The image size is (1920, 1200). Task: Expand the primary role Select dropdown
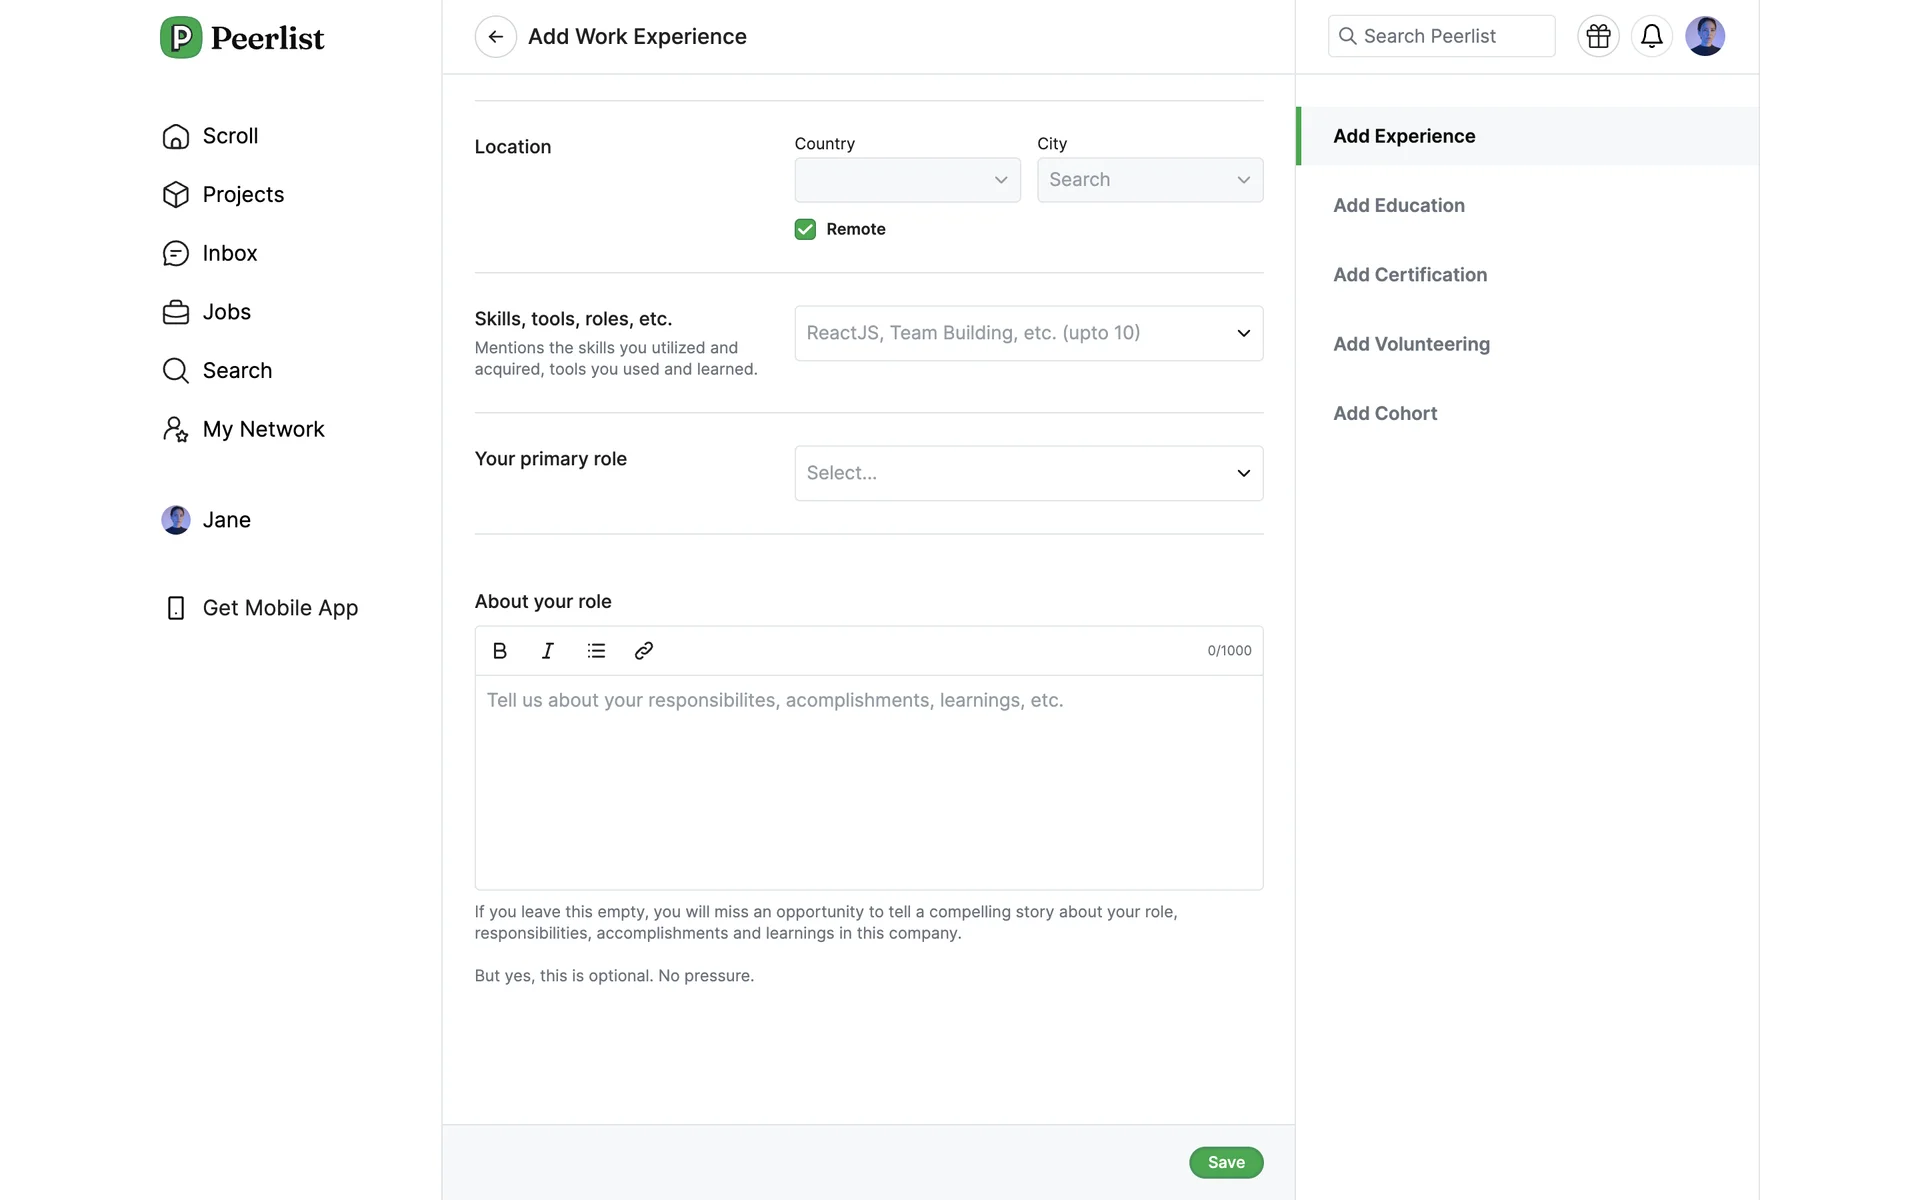pos(1028,473)
